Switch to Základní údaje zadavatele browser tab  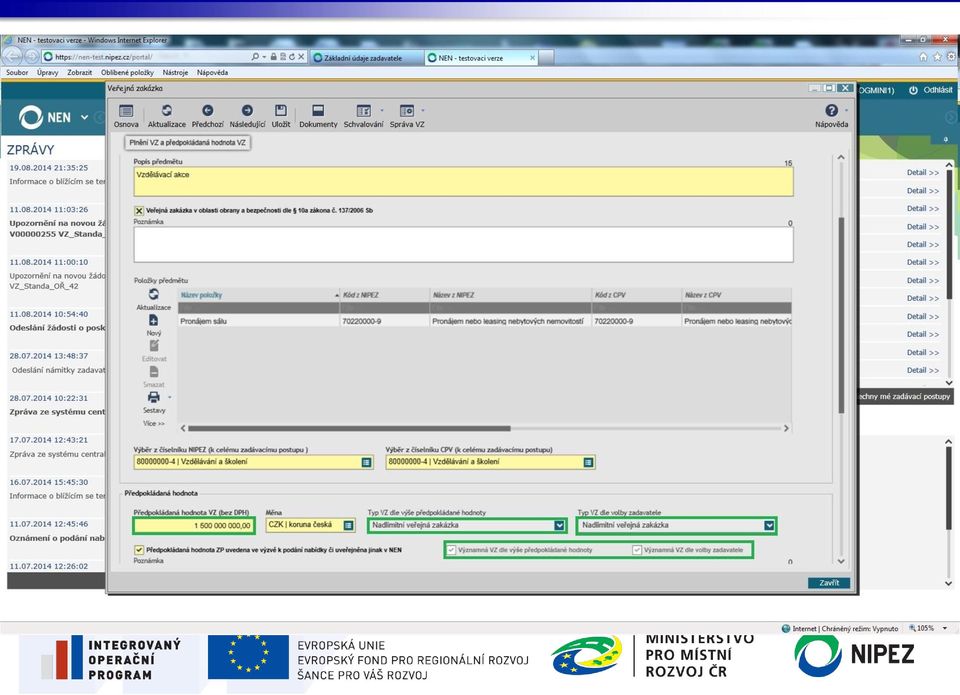[x=366, y=58]
